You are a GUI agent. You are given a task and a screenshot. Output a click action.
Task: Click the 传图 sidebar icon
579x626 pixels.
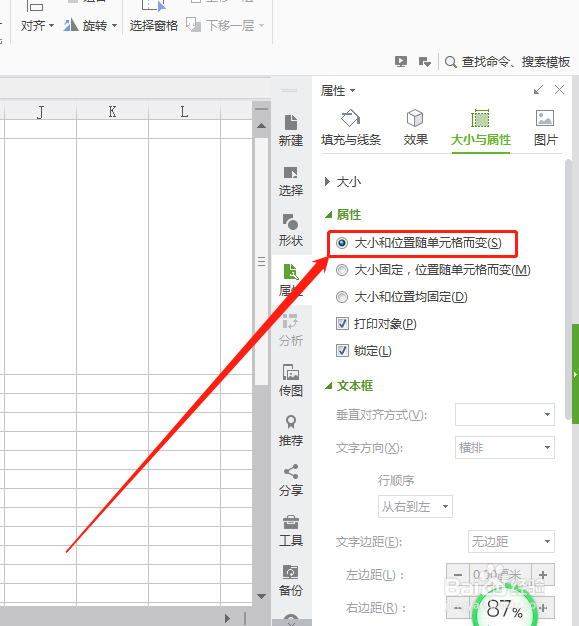(291, 380)
